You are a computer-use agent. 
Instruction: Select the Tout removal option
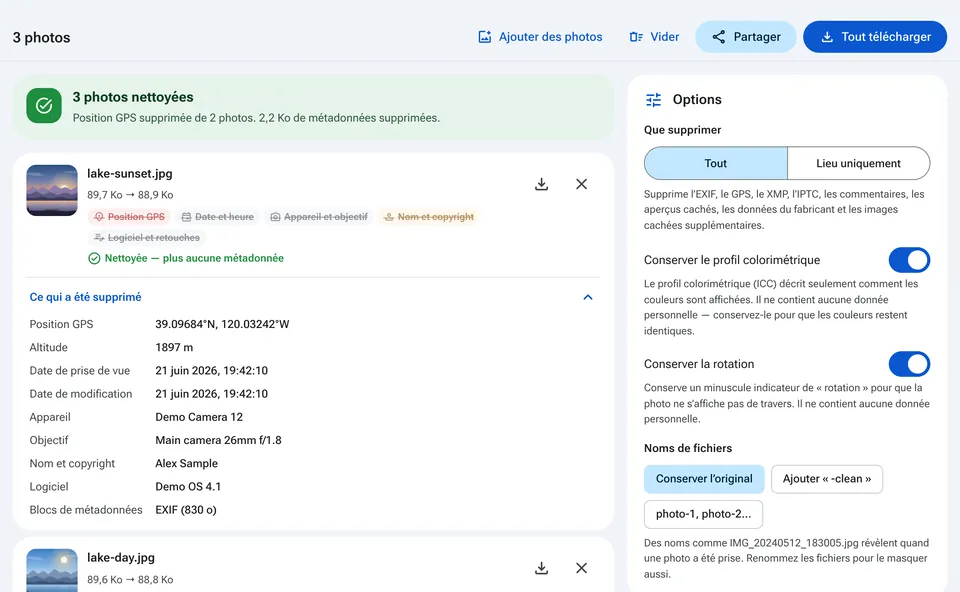click(716, 163)
